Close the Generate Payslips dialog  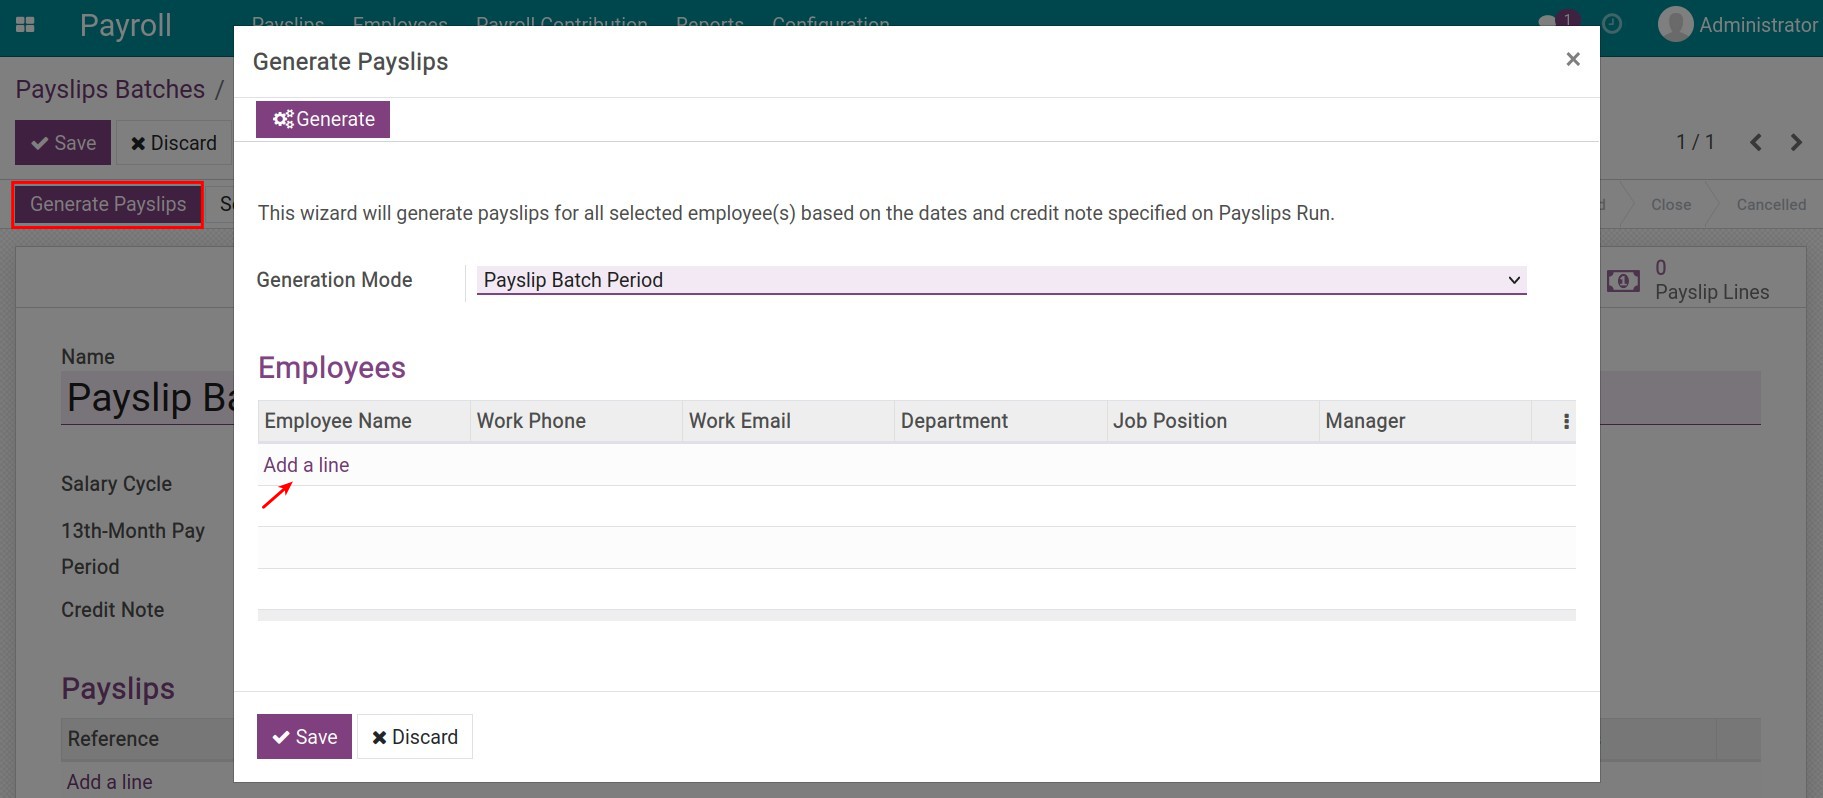[1572, 60]
